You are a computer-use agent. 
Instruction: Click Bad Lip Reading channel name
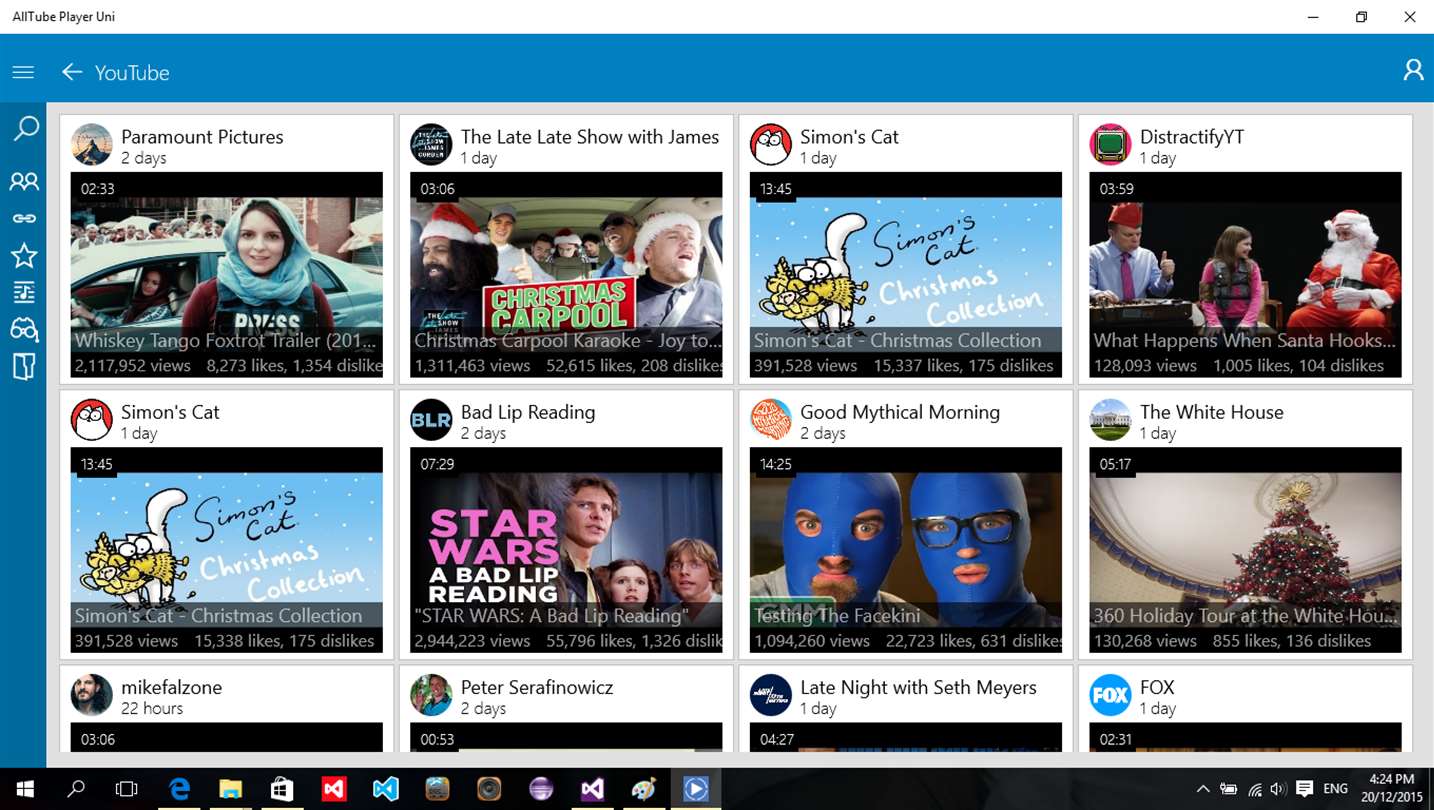coord(528,412)
